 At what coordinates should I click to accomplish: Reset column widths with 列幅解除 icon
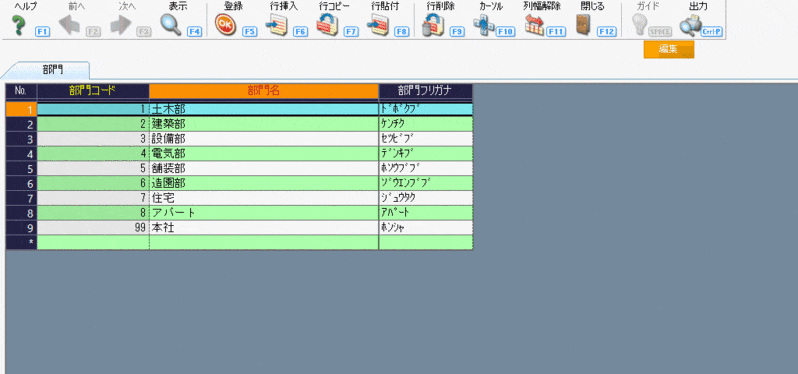pos(535,25)
